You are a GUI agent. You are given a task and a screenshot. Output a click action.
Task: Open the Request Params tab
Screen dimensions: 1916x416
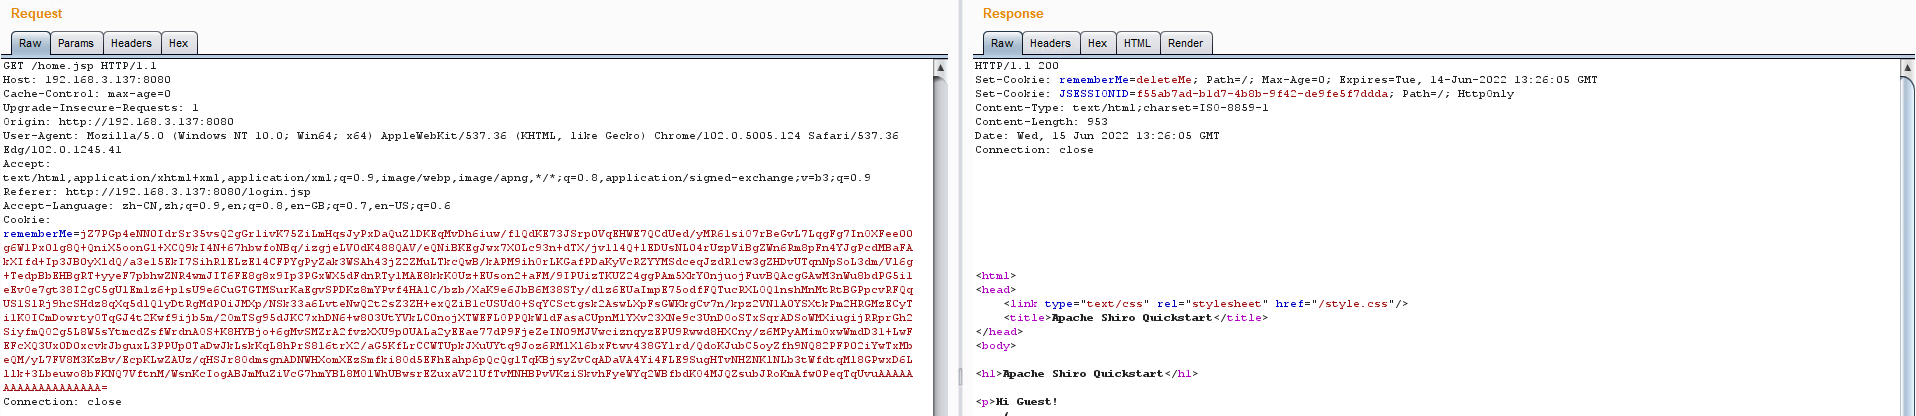tap(76, 43)
